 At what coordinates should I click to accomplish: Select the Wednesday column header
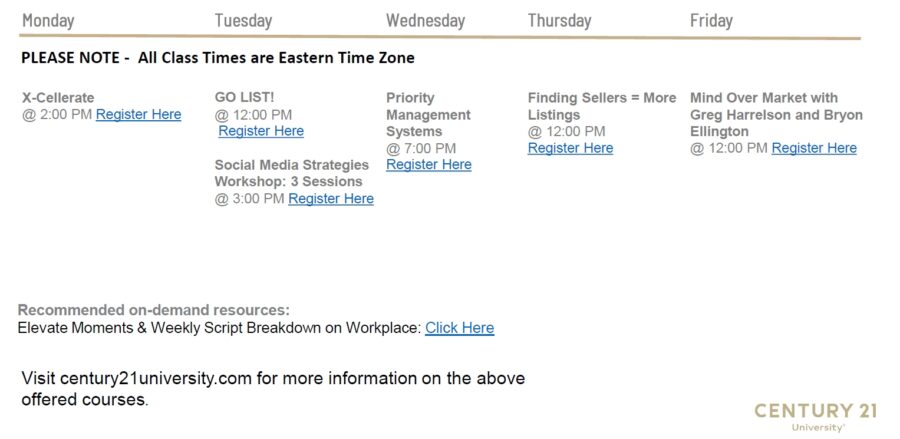pos(425,21)
